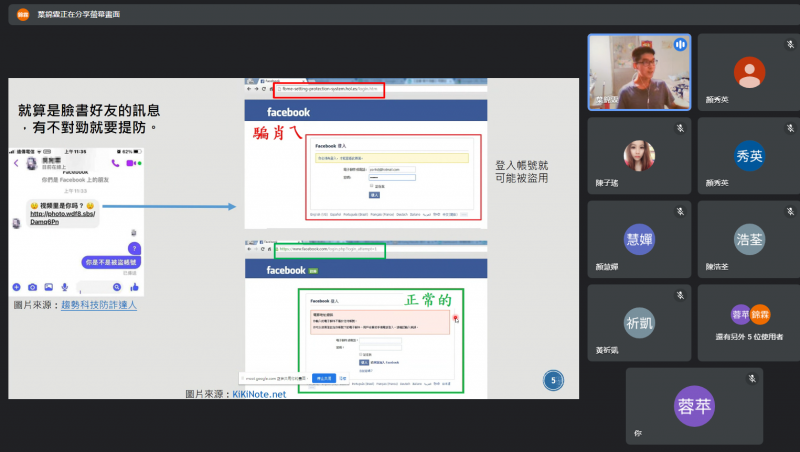Click the Messenger back arrow in the slide
The image size is (800, 452).
pos(16,163)
